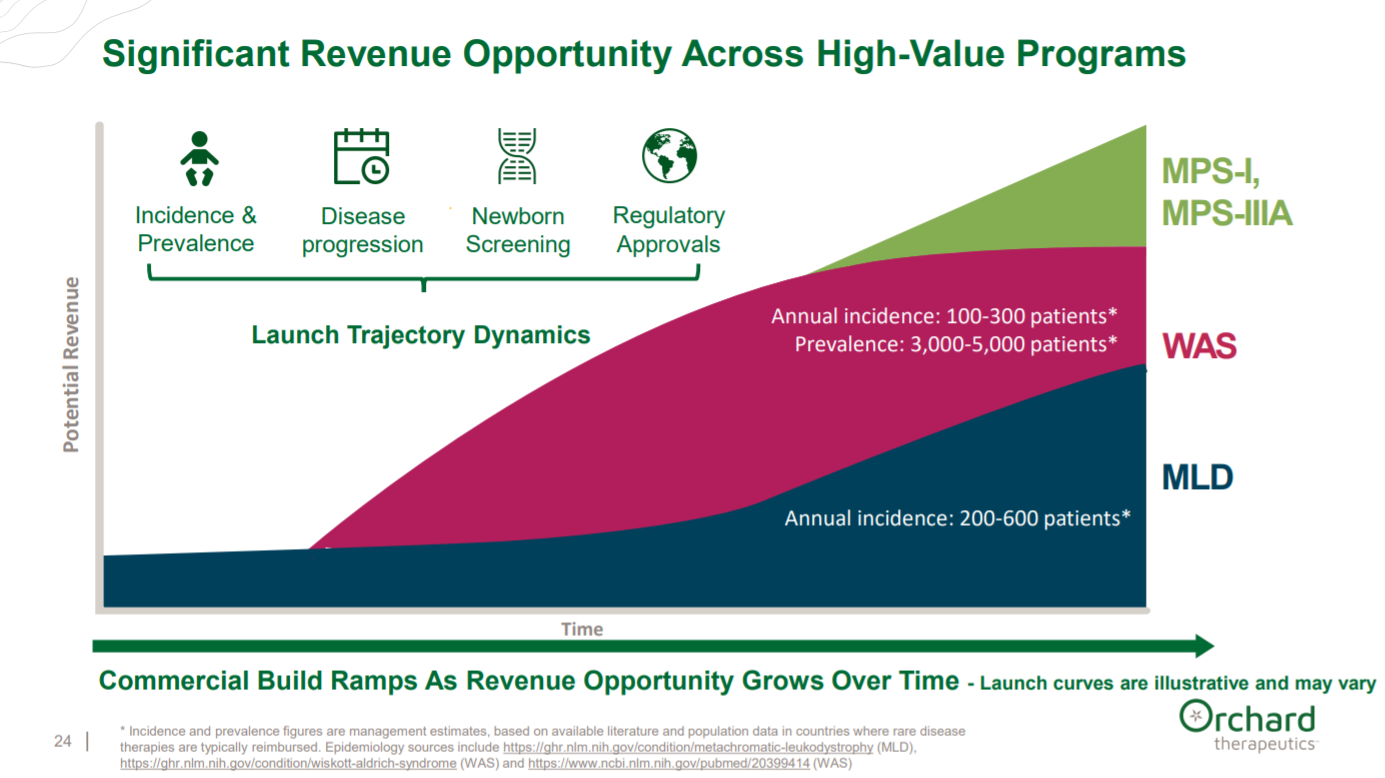Screen dimensions: 1385x778
Task: Click the 'WAS' program label
Action: click(x=1199, y=347)
